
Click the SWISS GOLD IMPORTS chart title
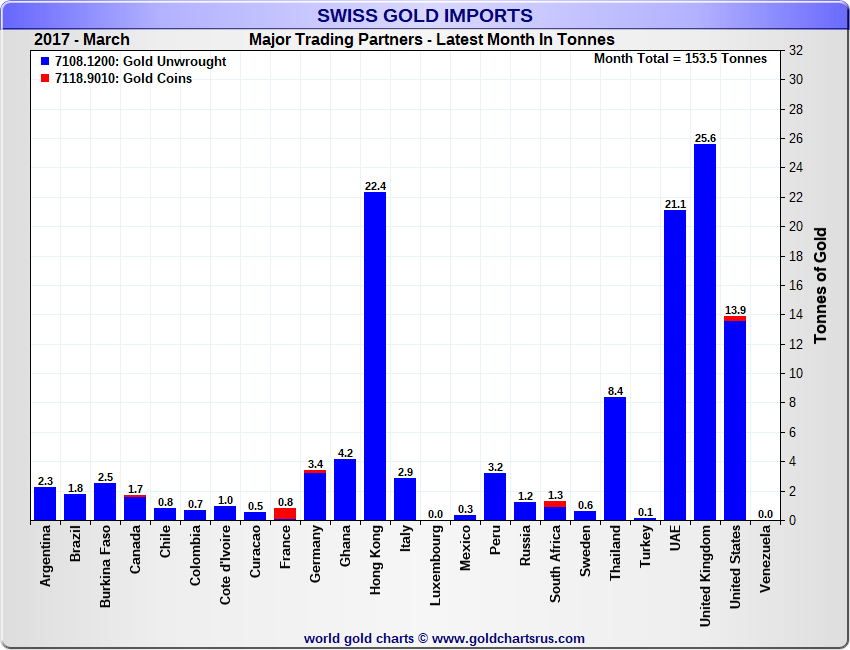[425, 15]
